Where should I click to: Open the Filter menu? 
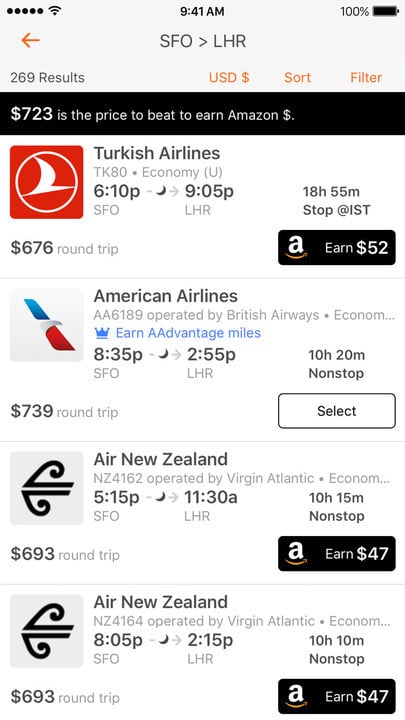coord(366,78)
